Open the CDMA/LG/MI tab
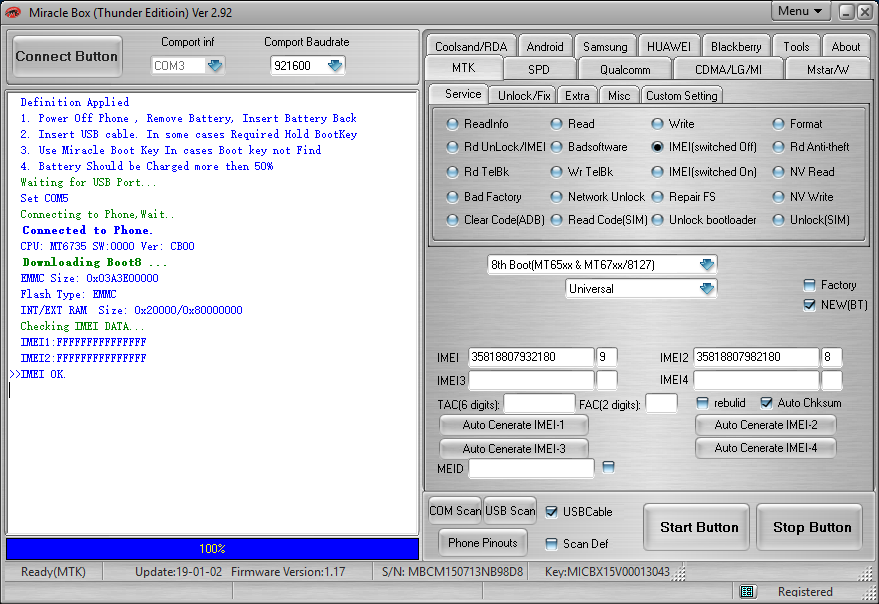This screenshot has width=879, height=604. (728, 70)
